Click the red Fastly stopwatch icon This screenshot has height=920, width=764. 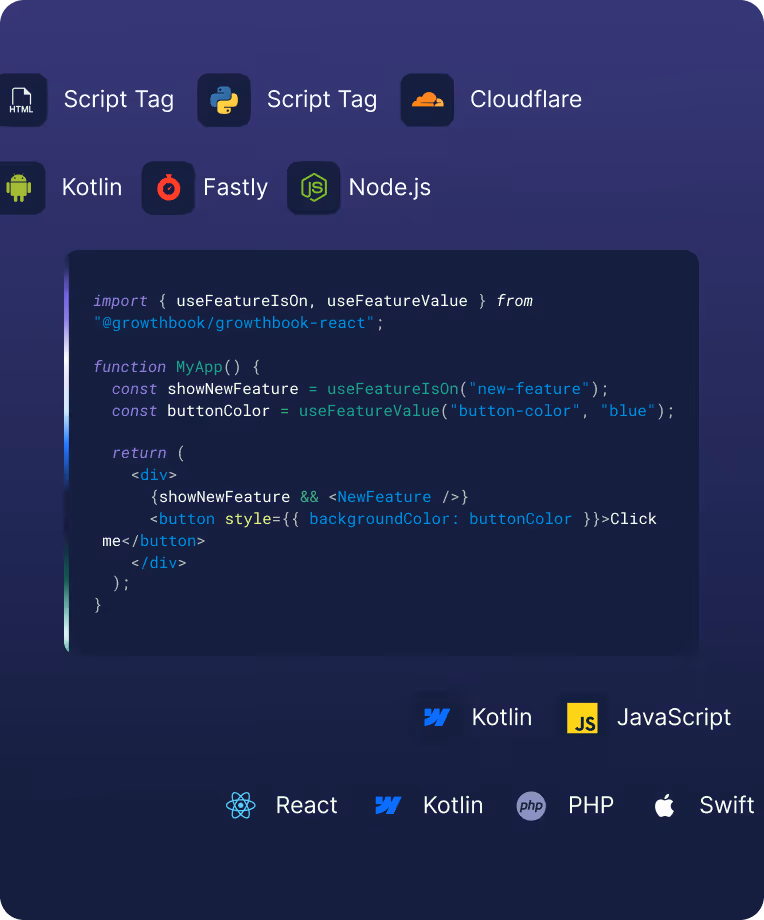tap(168, 188)
